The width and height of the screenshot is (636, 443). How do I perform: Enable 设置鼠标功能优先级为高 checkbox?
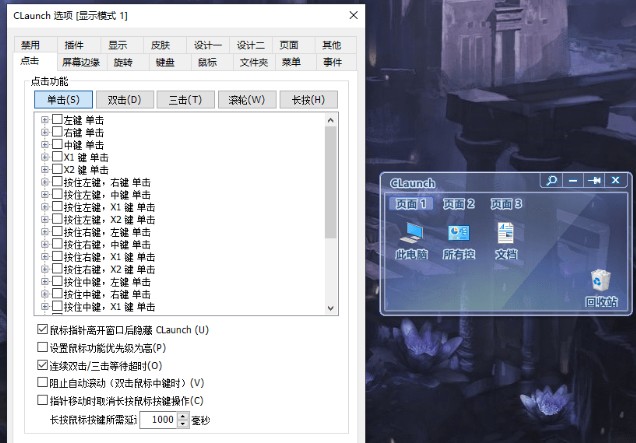pyautogui.click(x=42, y=347)
